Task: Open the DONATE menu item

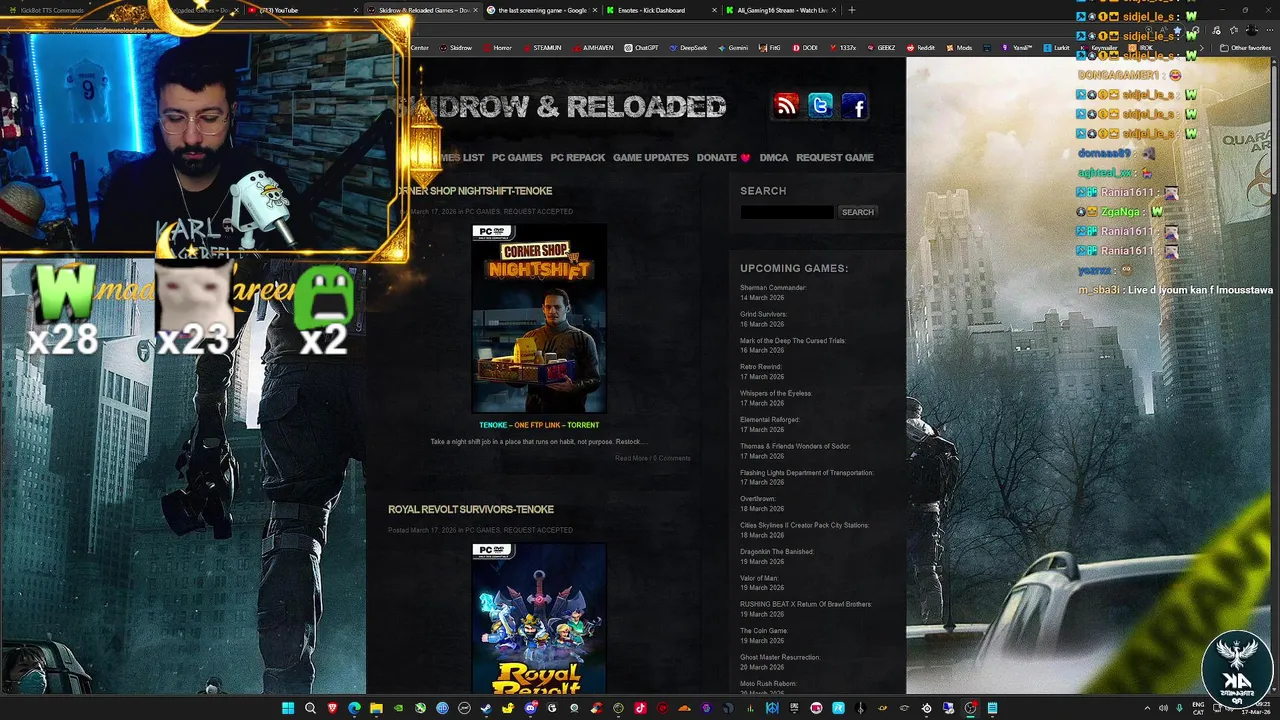Action: 723,158
